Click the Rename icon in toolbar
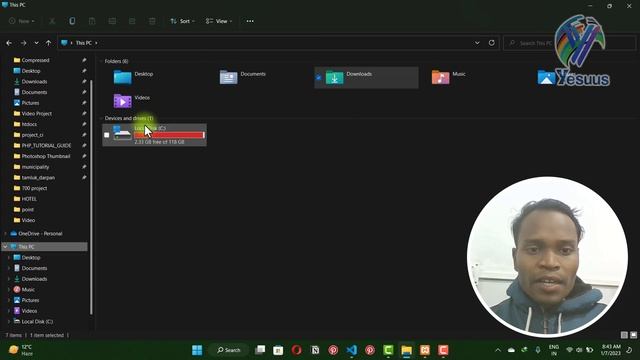 pos(112,21)
